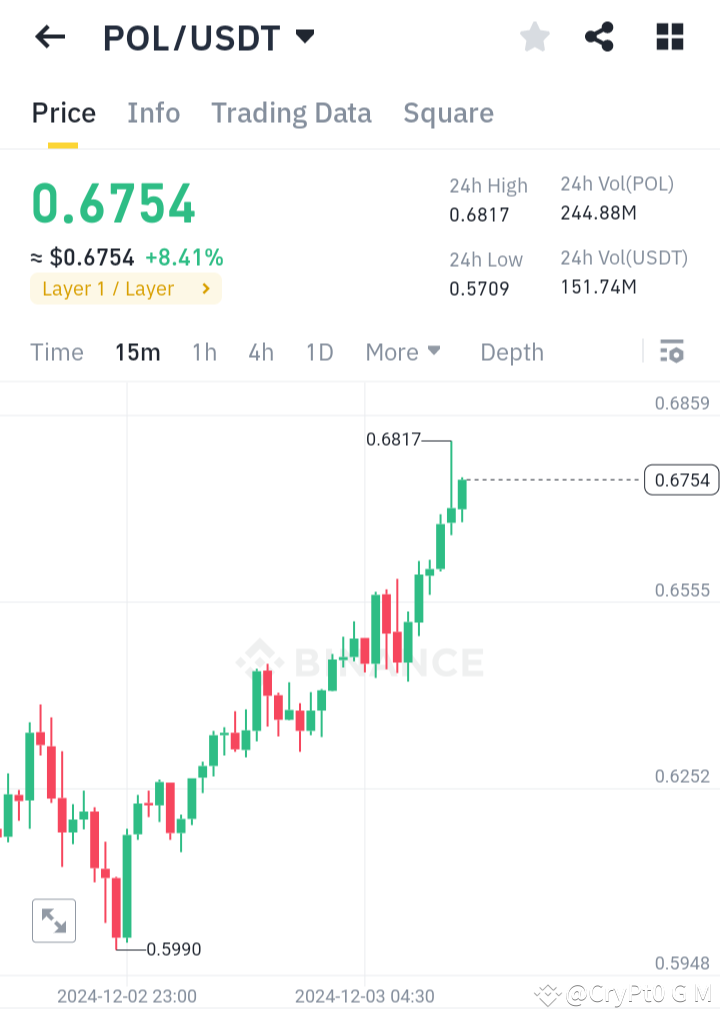Tap the CryPt0 G M watermark diamond icon
Viewport: 720px width, 1016px height.
(x=548, y=995)
